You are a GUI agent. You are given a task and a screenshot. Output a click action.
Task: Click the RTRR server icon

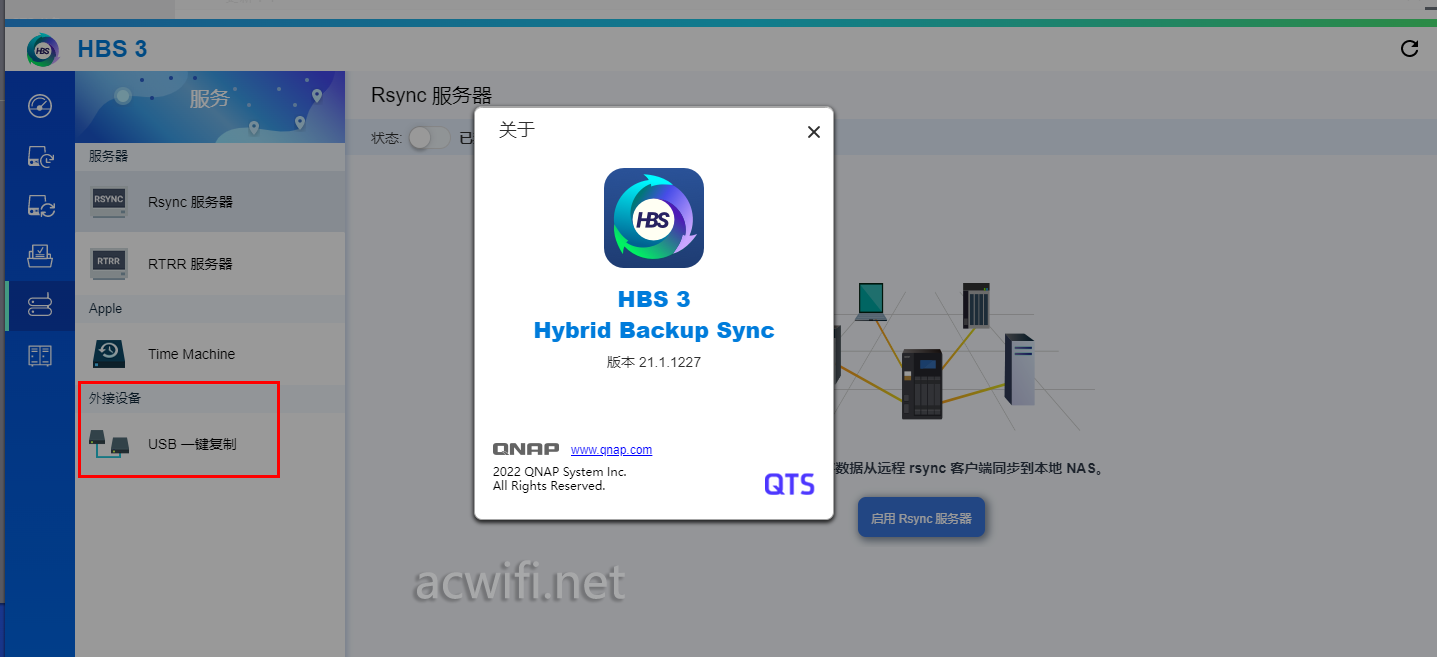108,263
